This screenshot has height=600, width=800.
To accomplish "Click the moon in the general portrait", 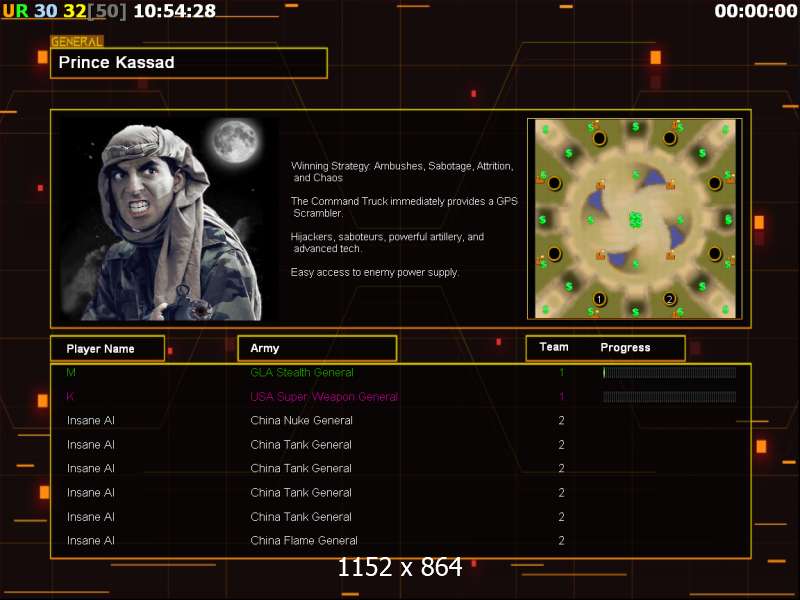I will (x=235, y=141).
